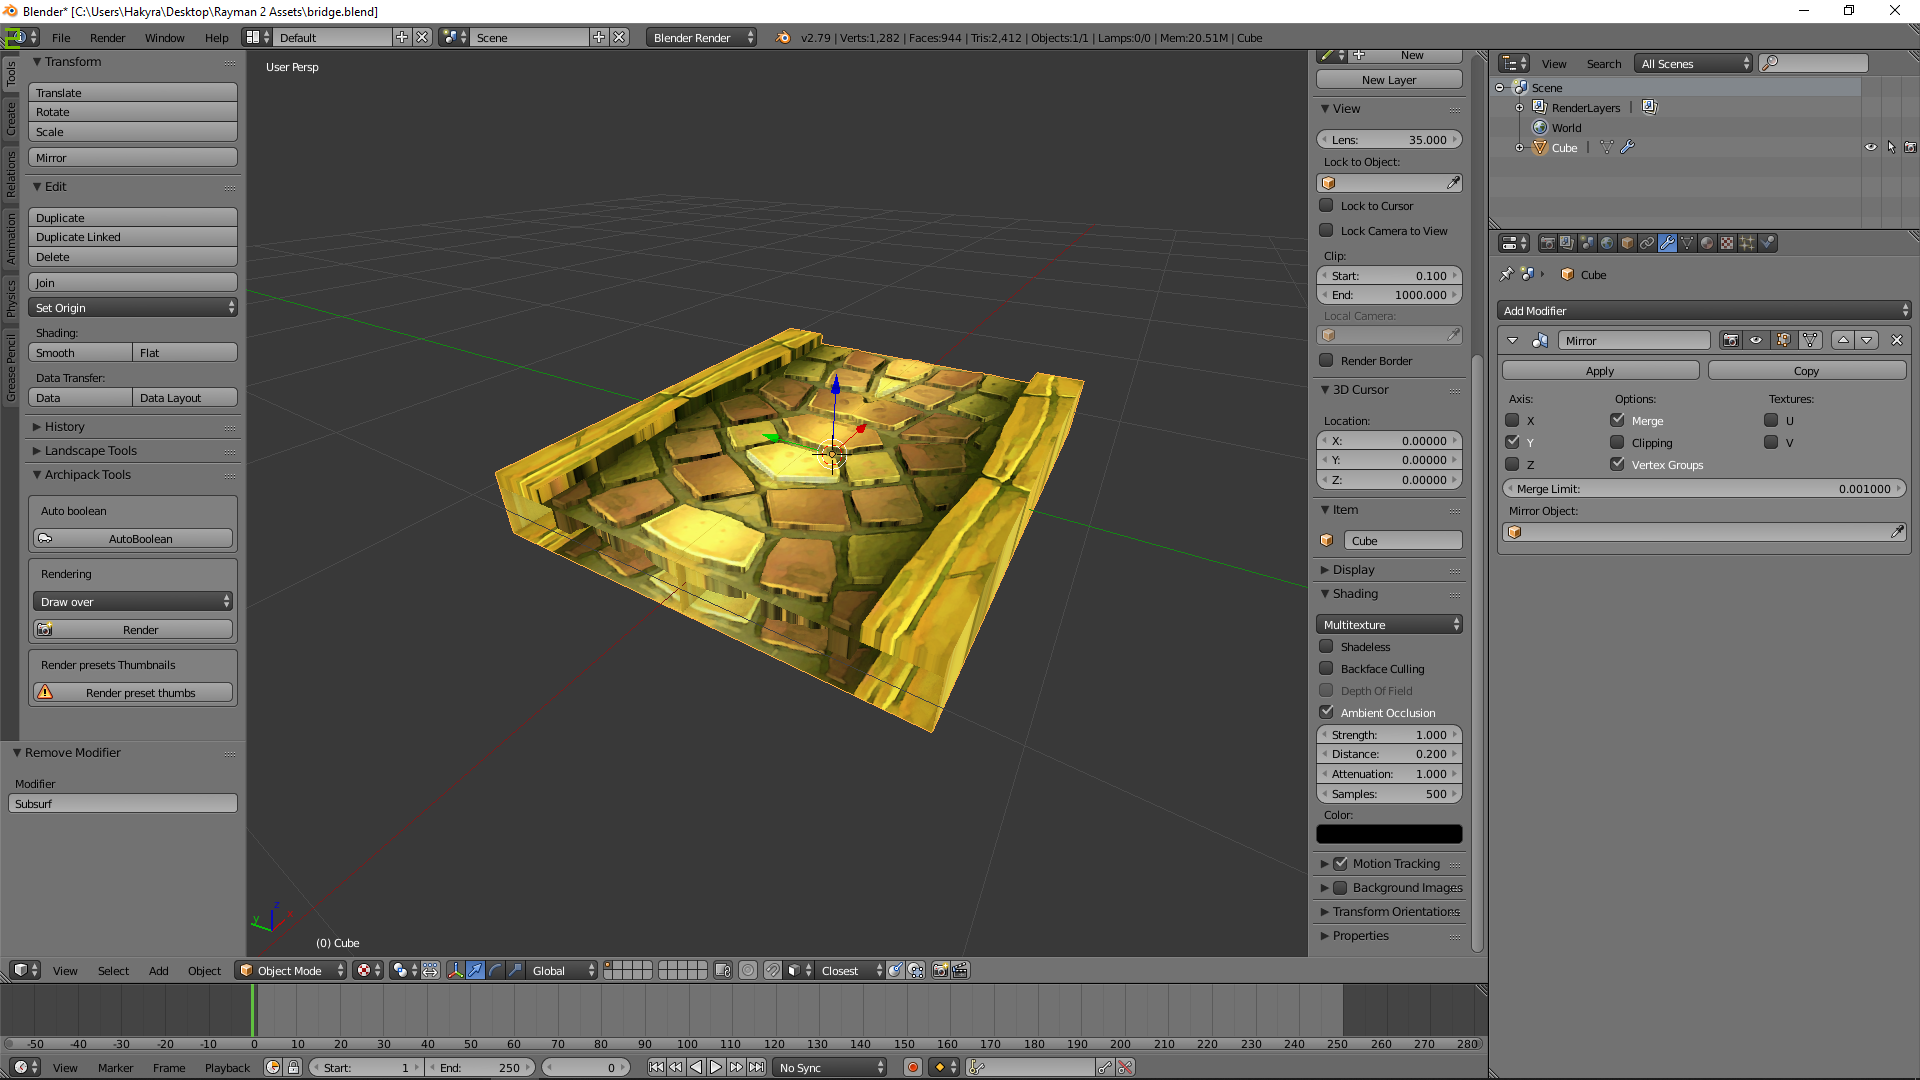Collapse the Mirror modifier panel triangle
The height and width of the screenshot is (1080, 1920).
click(1512, 340)
